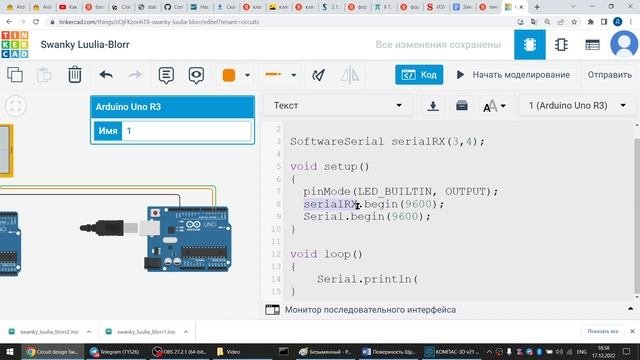Expand options for swanky_luulia_blorr1.ino download
This screenshot has height=360, width=640.
(x=186, y=332)
